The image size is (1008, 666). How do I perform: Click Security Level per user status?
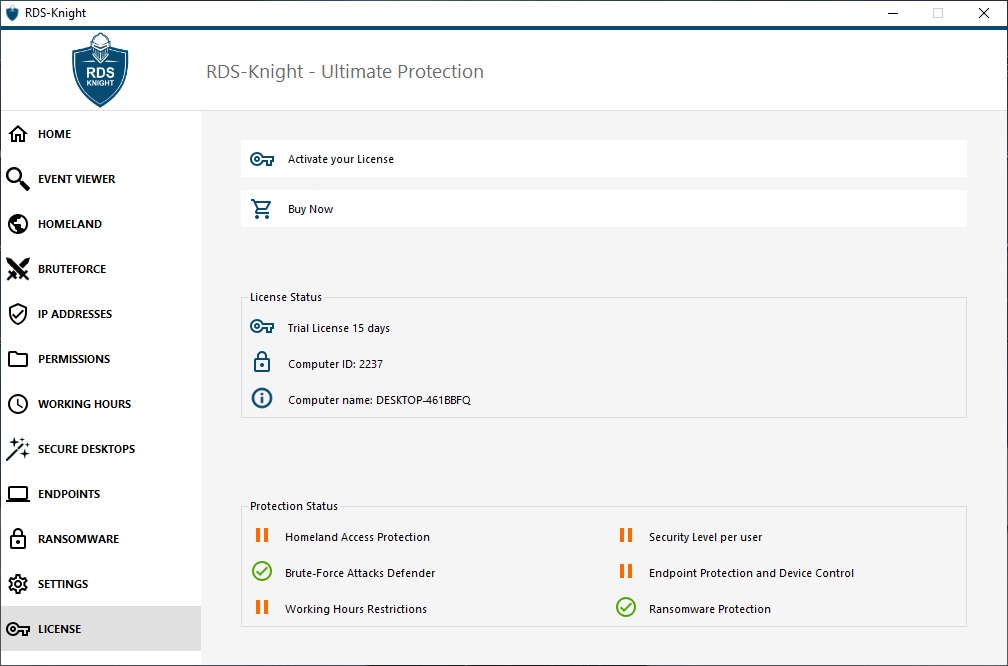coord(705,537)
